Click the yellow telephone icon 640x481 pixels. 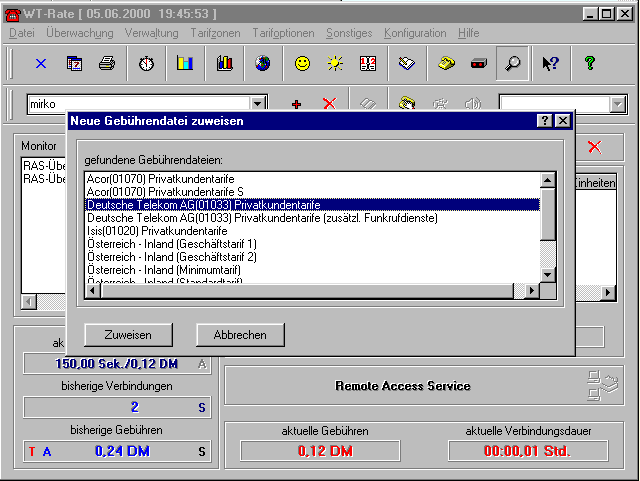446,63
